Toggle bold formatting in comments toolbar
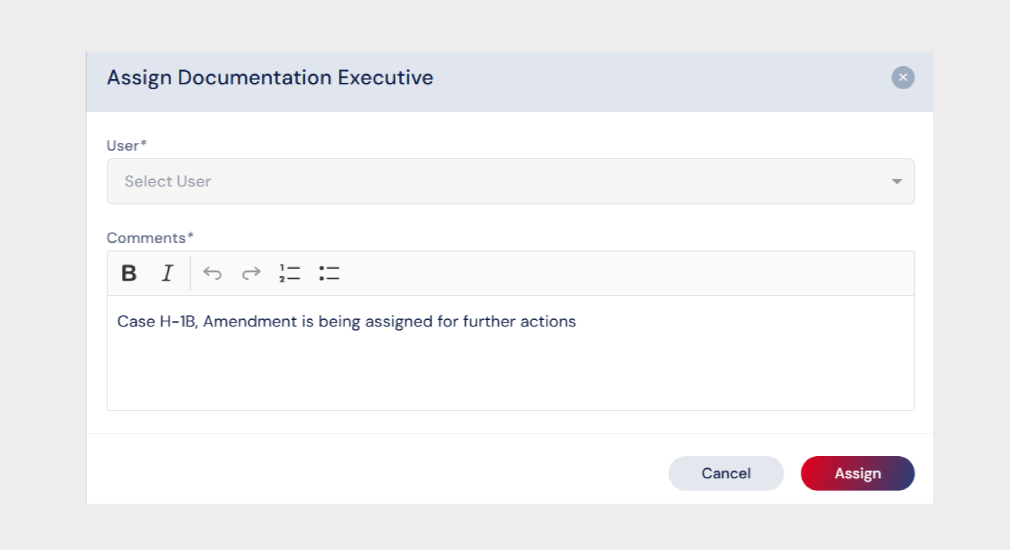The width and height of the screenshot is (1010, 550). pyautogui.click(x=129, y=273)
